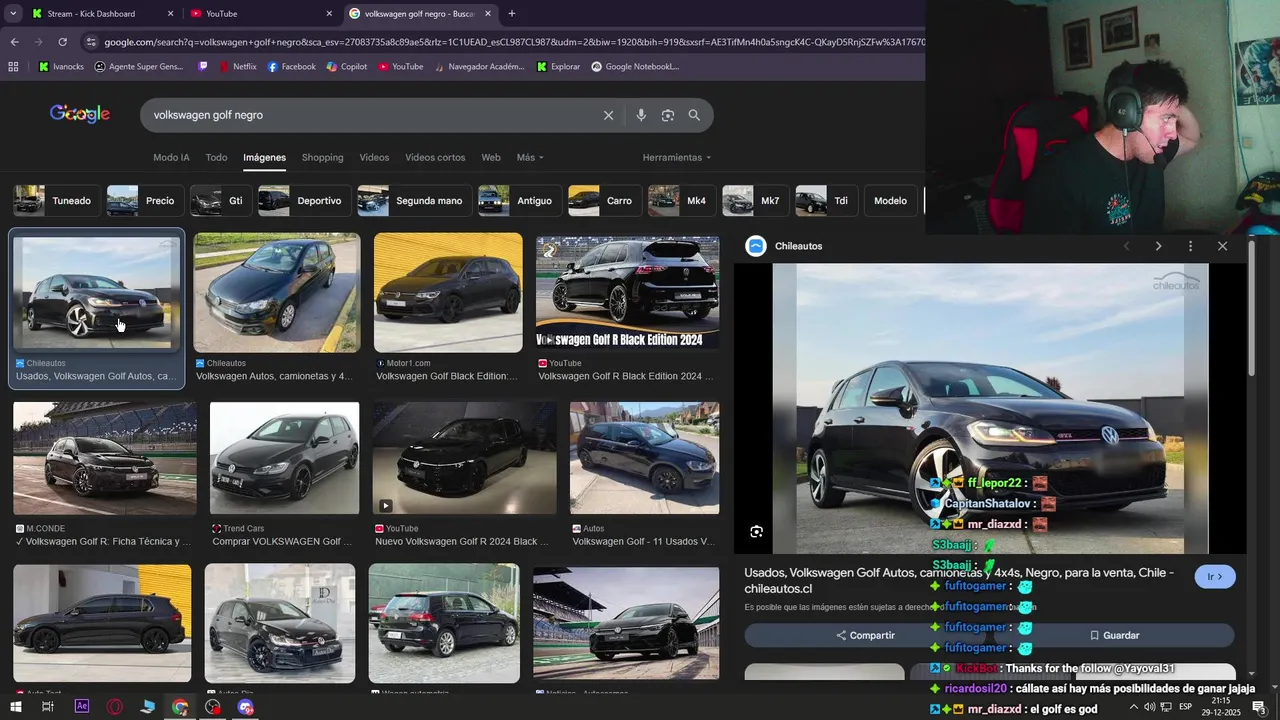Open the Todo results tab
Screen dimensions: 1280x720
point(216,157)
